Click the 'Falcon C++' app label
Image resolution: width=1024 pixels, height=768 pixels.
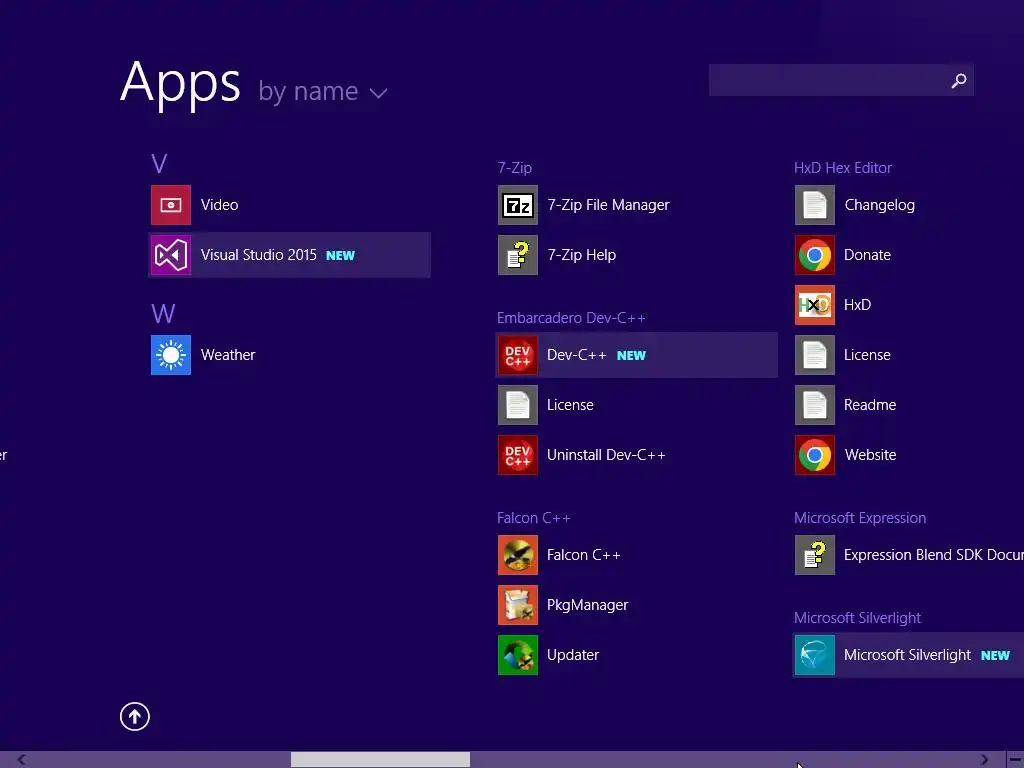584,554
